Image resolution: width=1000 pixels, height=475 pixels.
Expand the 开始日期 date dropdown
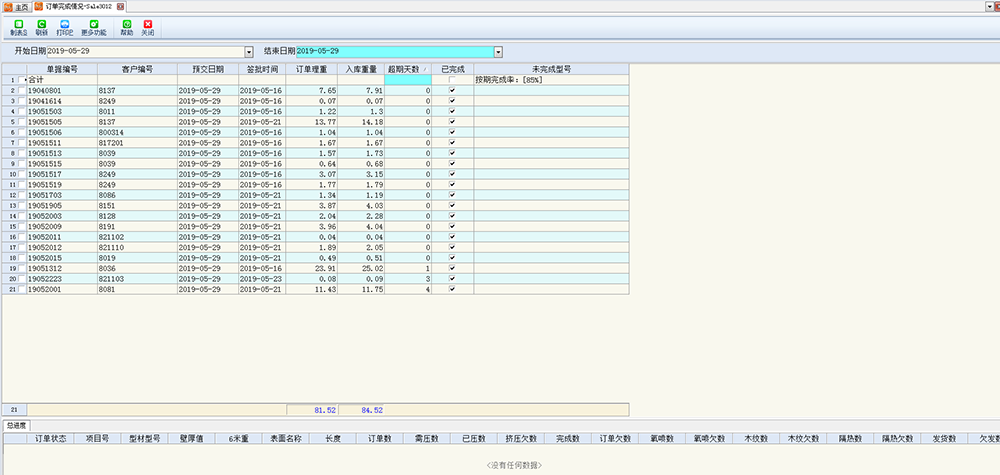pos(249,51)
